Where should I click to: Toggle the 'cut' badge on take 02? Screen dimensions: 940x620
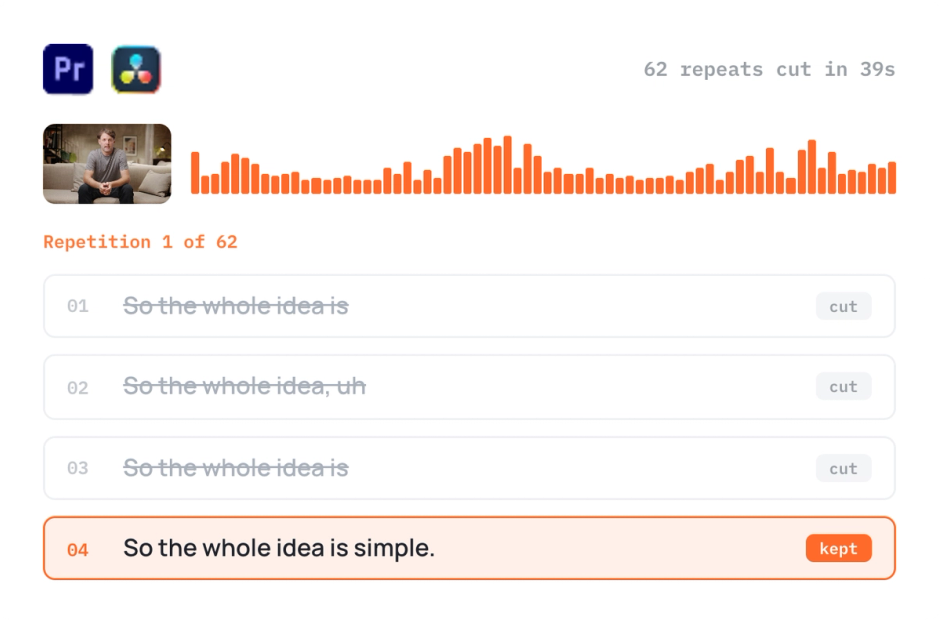pyautogui.click(x=843, y=387)
